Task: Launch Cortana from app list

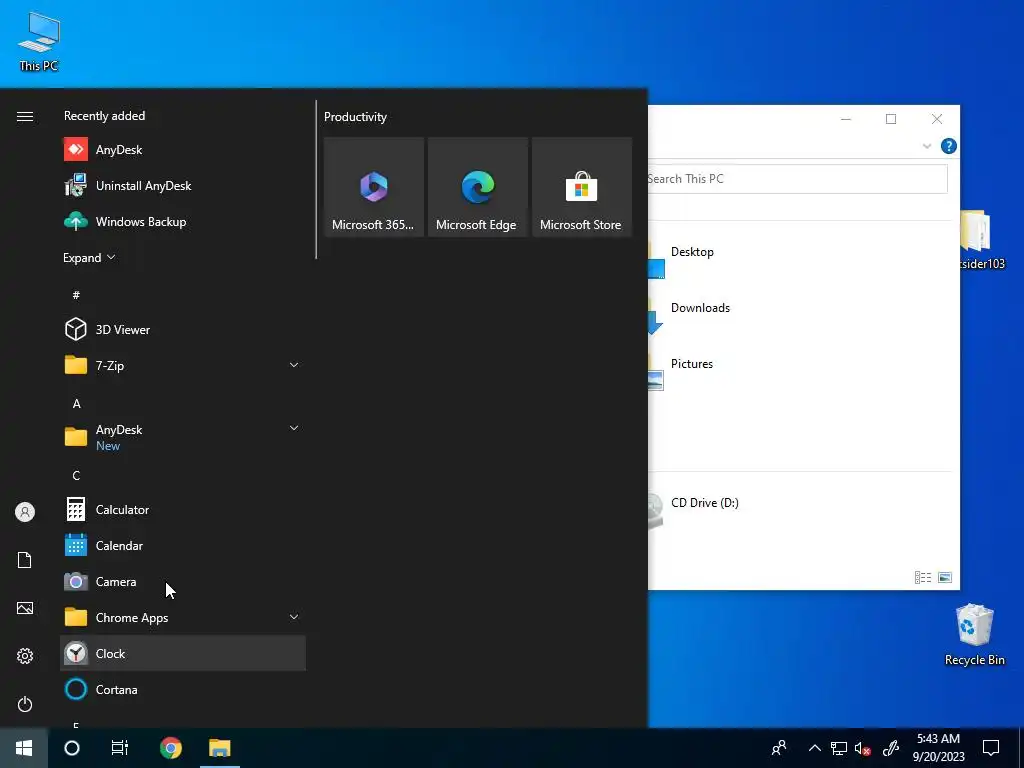Action: tap(183, 689)
